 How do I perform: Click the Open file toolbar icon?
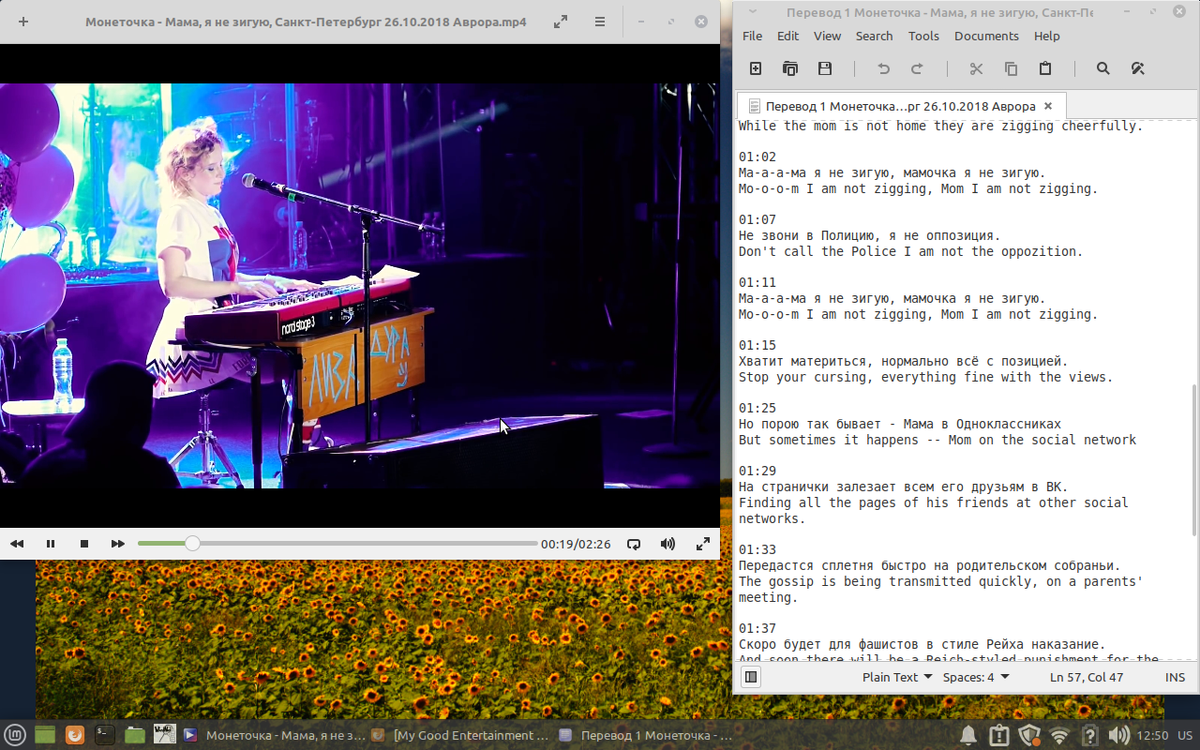click(790, 69)
